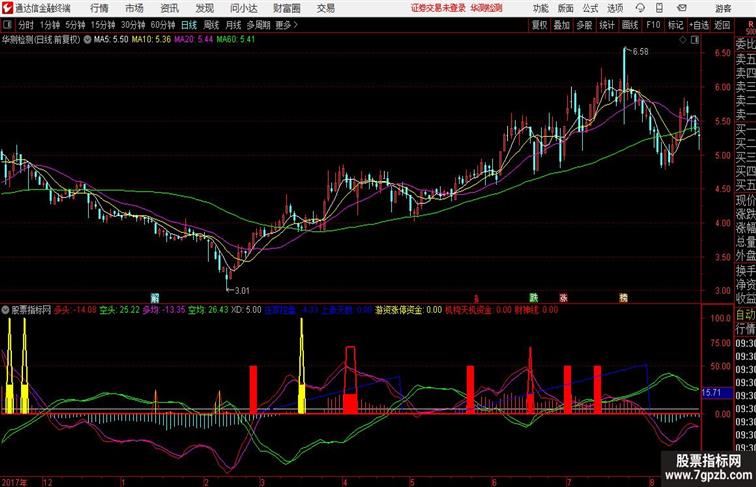Click the 多股 multi-stock button
Viewport: 756px width, 487px height.
(x=584, y=25)
